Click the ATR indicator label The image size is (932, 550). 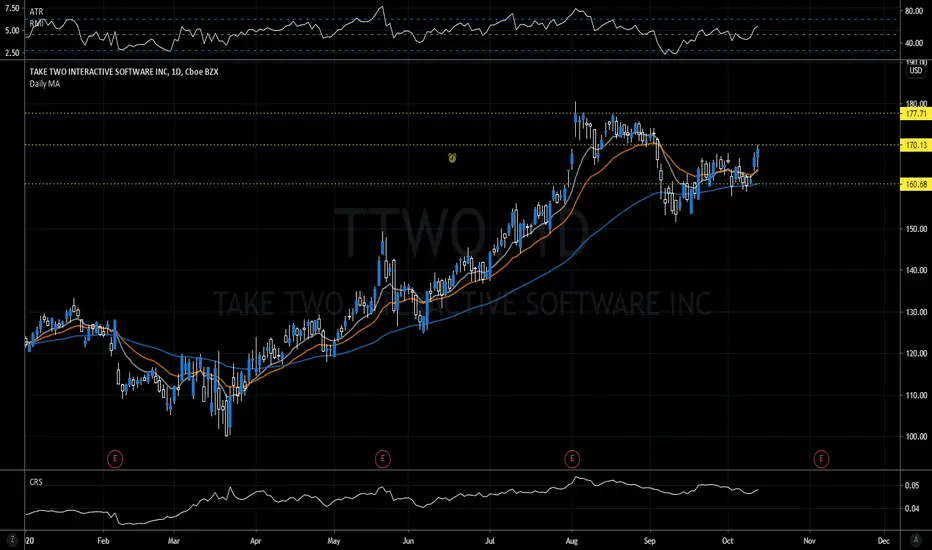[36, 11]
